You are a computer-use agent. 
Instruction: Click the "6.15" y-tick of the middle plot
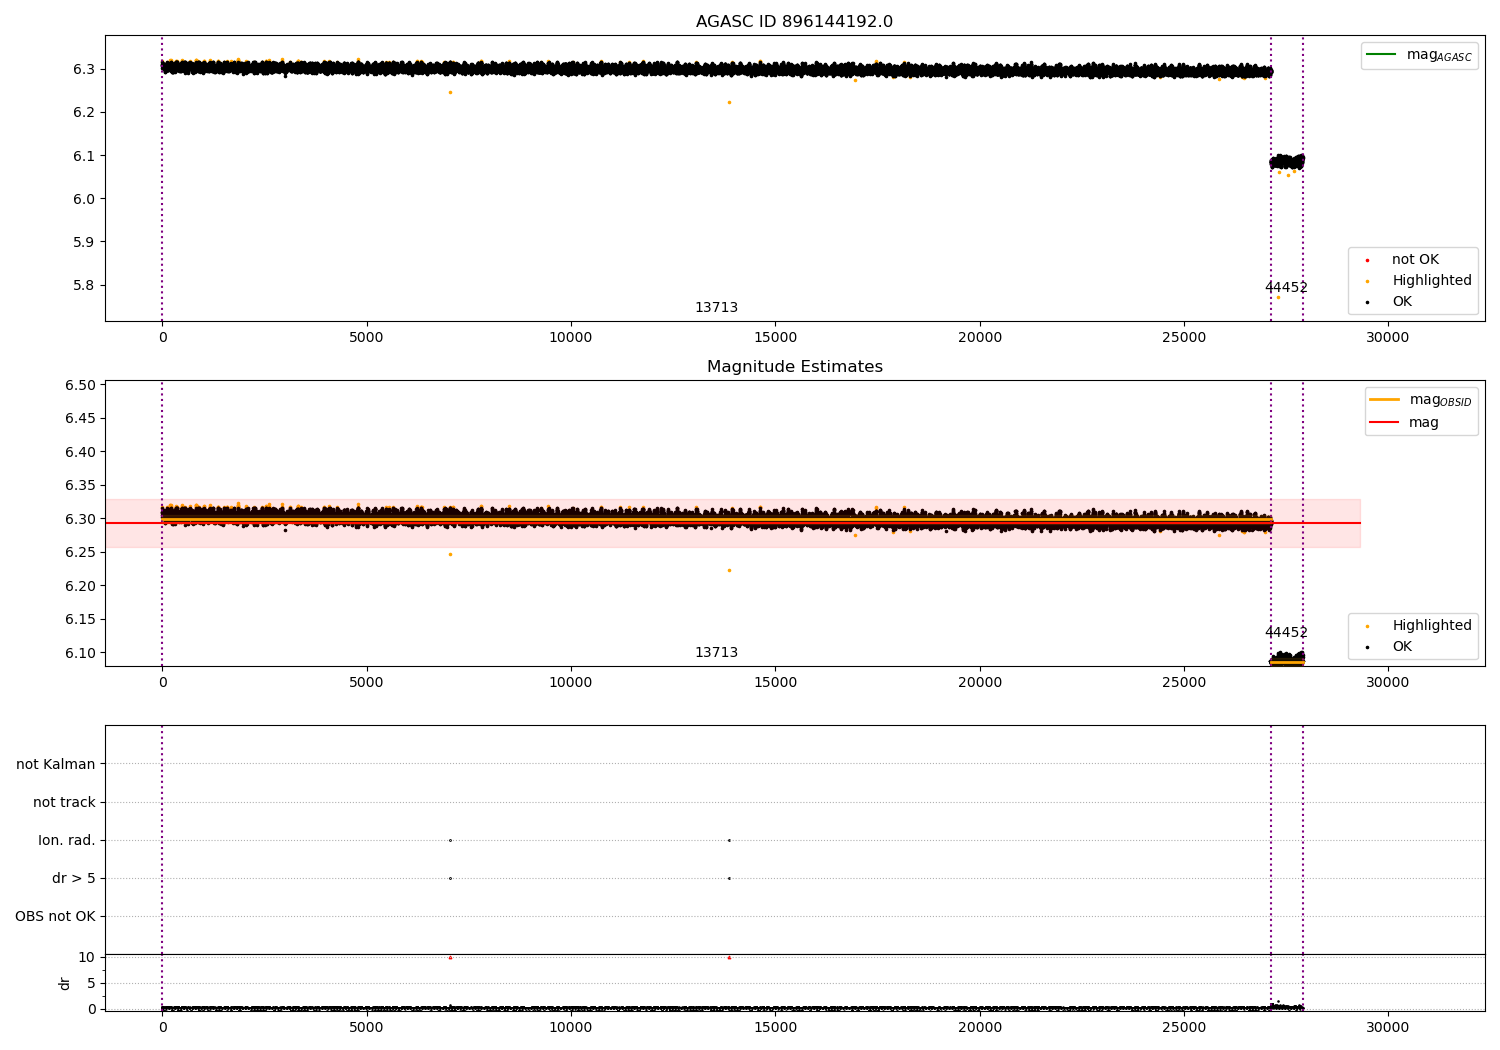click(80, 619)
